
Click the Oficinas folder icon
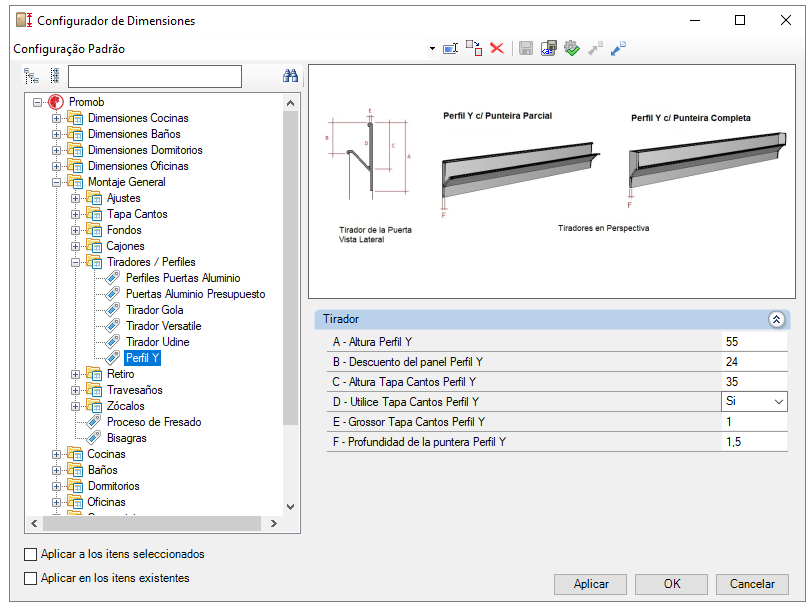pos(75,502)
